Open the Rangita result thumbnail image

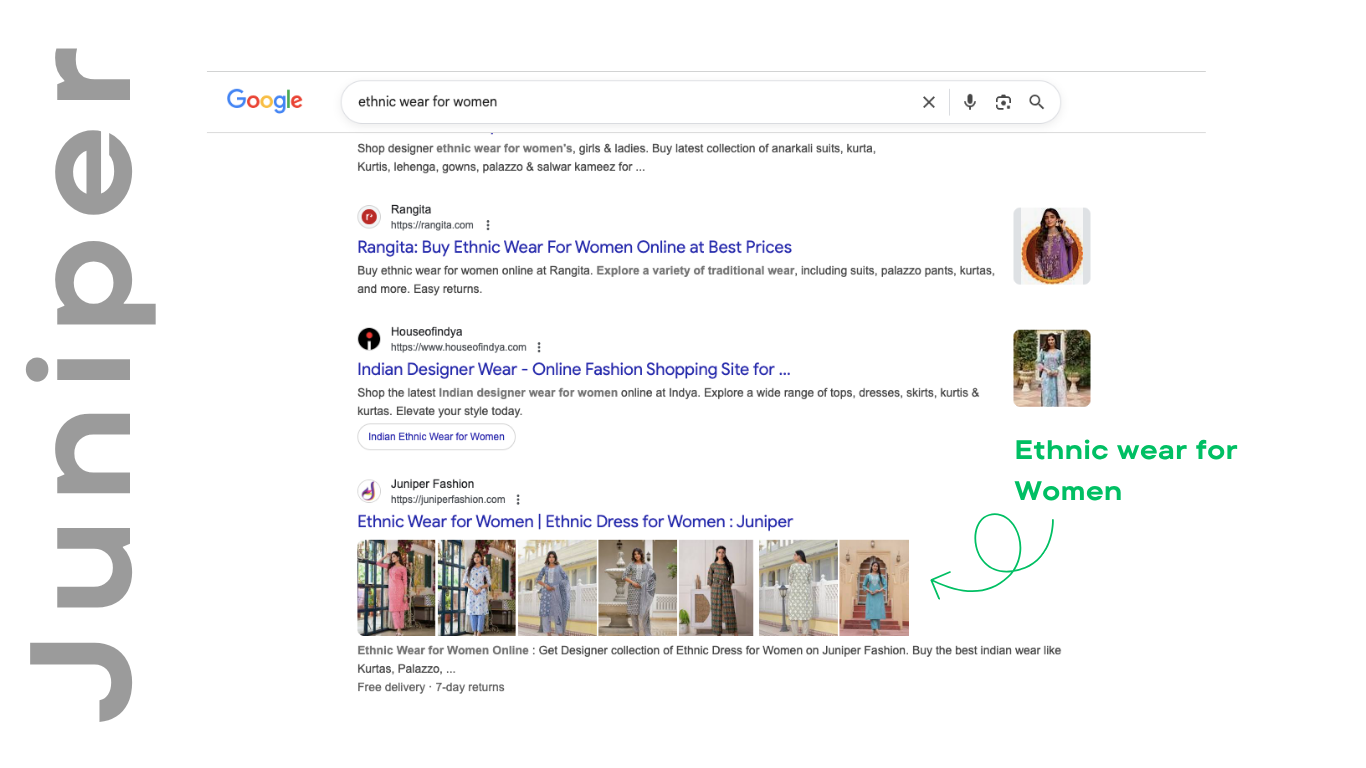click(1052, 246)
